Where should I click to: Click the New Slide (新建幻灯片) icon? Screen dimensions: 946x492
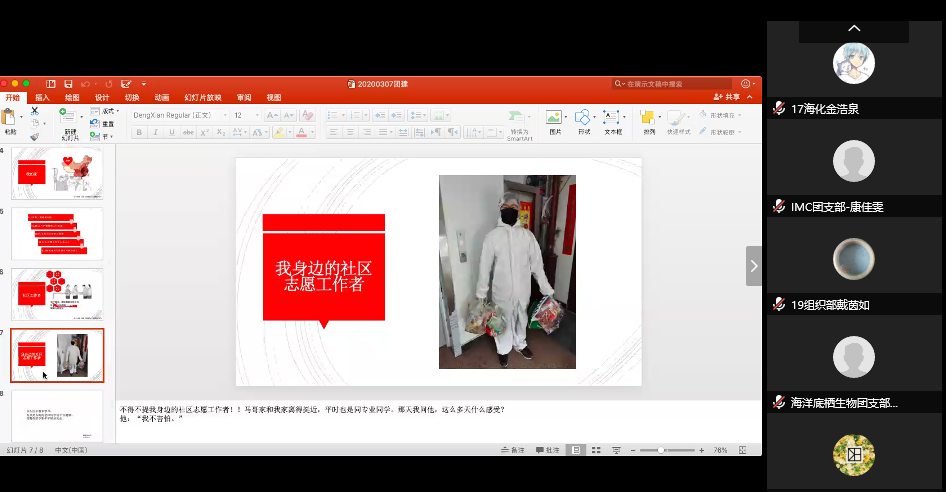[x=69, y=118]
